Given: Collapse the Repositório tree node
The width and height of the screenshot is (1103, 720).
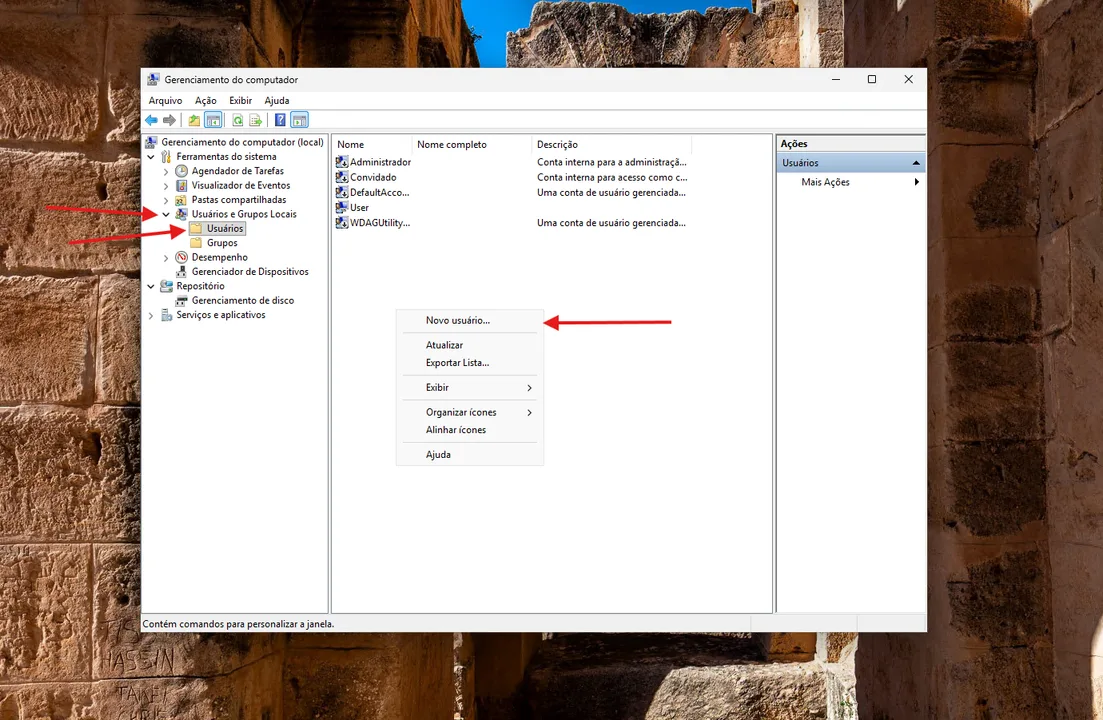Looking at the screenshot, I should point(151,286).
